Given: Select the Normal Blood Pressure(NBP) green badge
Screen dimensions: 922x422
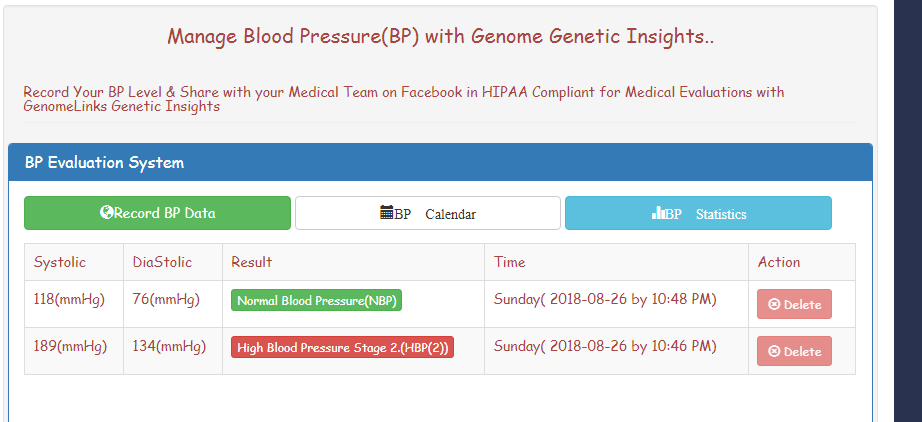Looking at the screenshot, I should [316, 300].
